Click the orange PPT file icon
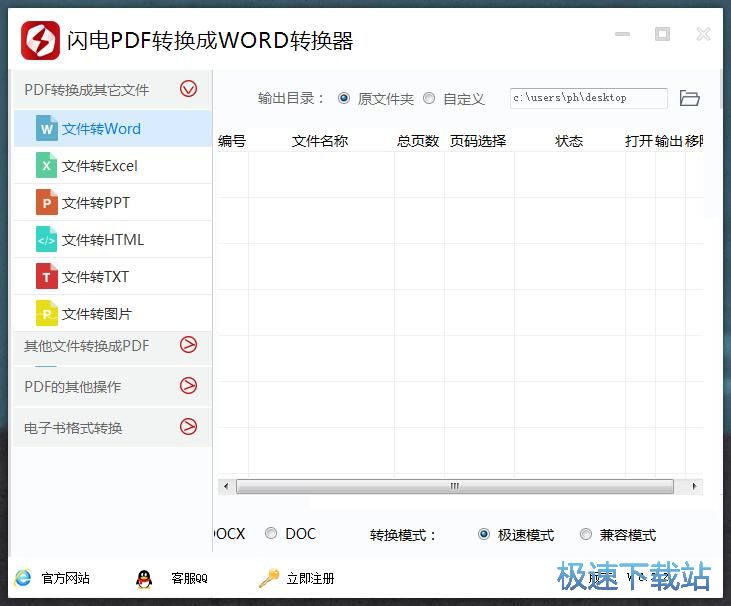 click(47, 202)
